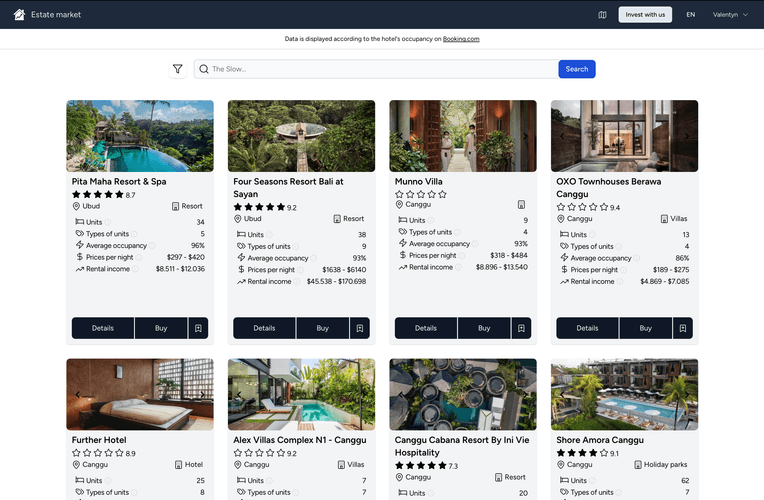Open the Four Seasons Resort photo
This screenshot has width=764, height=500.
pyautogui.click(x=302, y=136)
